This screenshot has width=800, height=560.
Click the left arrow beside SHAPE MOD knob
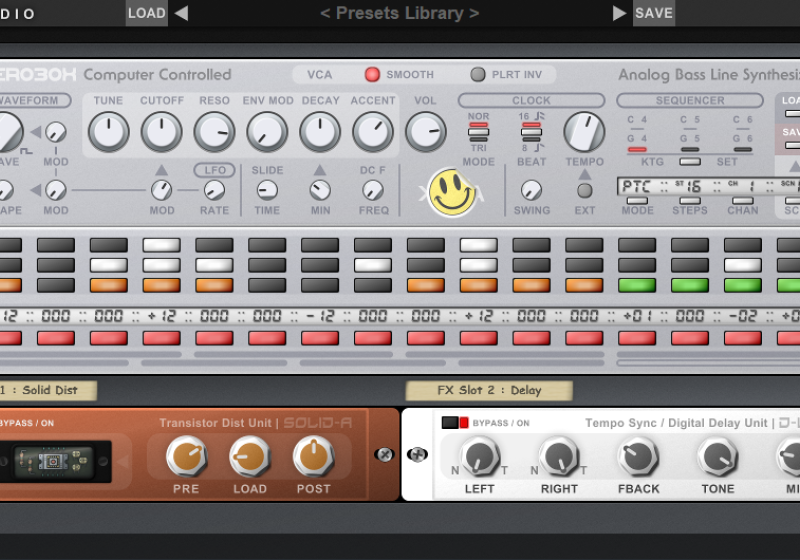[x=36, y=190]
